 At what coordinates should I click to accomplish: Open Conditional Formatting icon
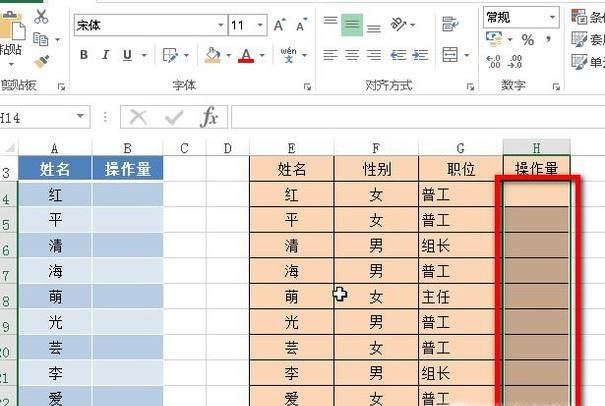tap(579, 17)
